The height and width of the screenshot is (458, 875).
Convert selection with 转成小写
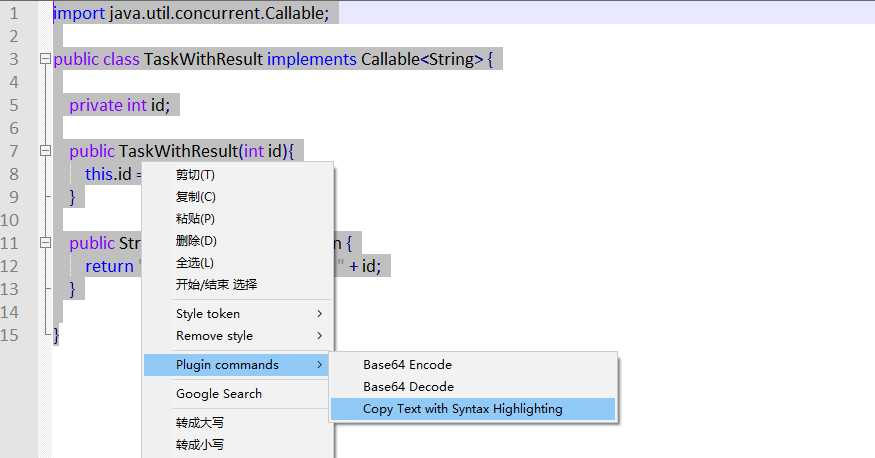199,445
